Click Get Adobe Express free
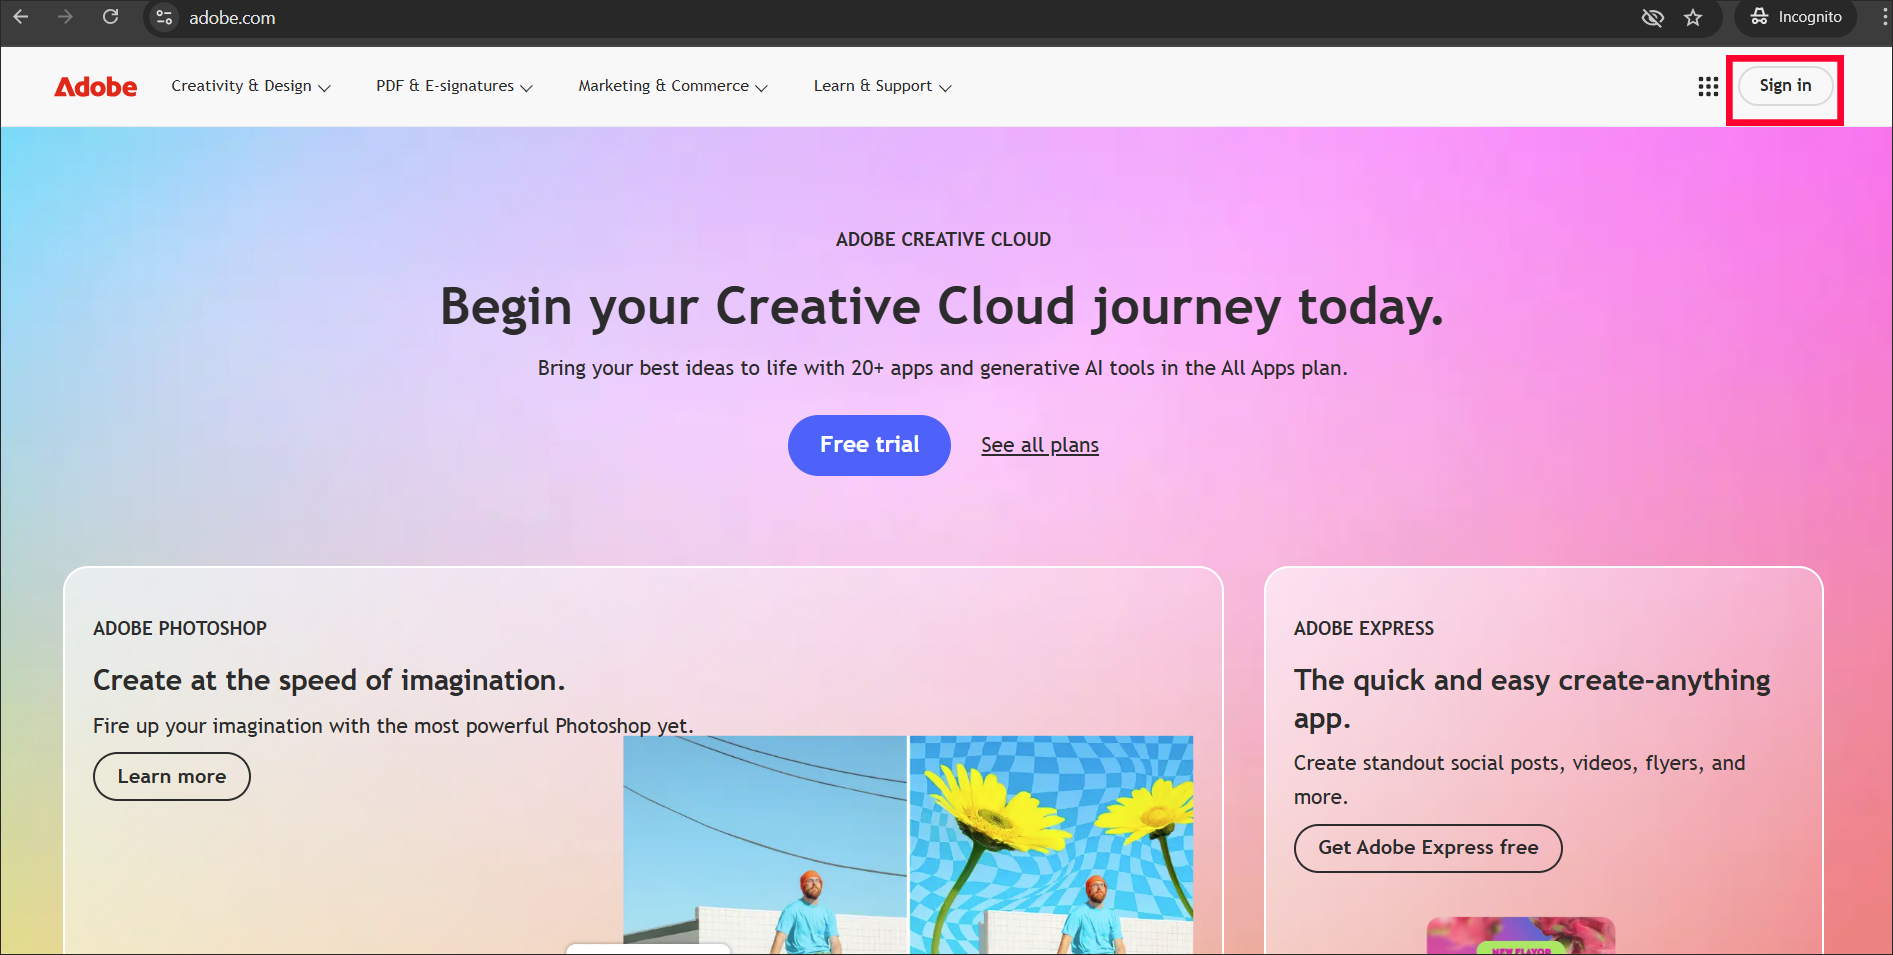The width and height of the screenshot is (1893, 955). pyautogui.click(x=1428, y=848)
